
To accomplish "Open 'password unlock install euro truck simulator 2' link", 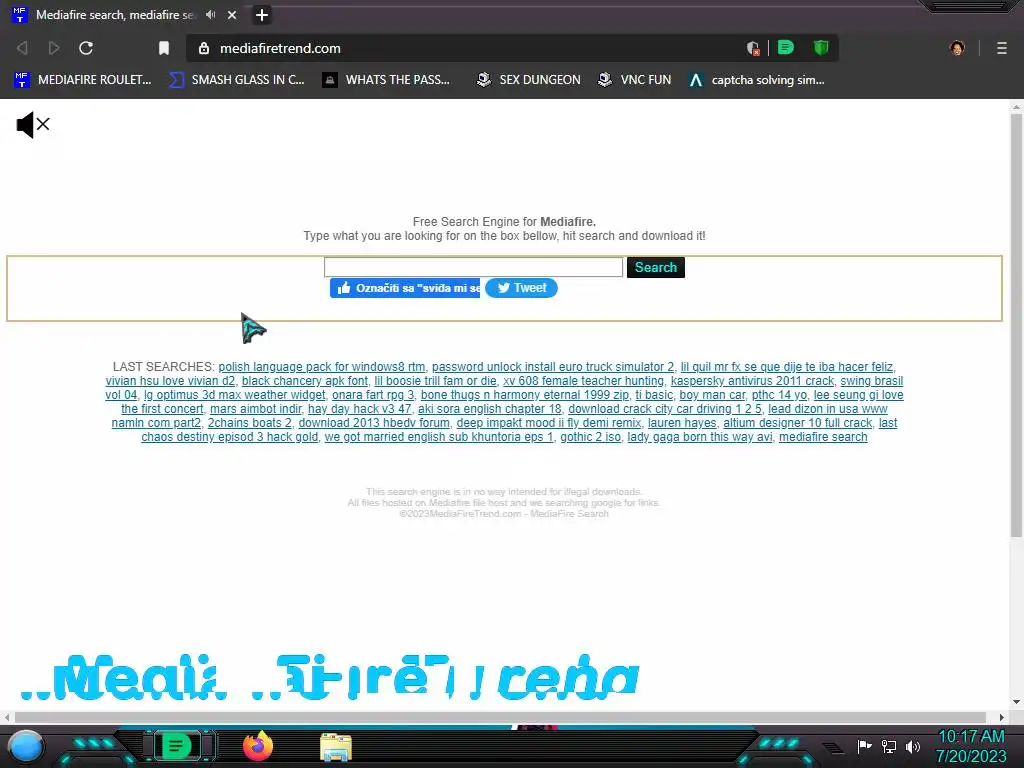I will (553, 367).
